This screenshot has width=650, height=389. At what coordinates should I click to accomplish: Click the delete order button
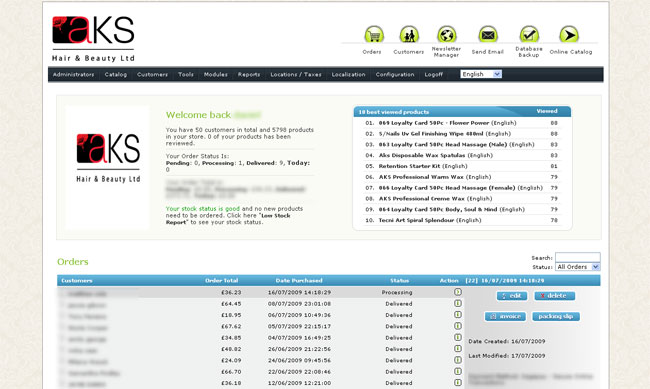(x=555, y=296)
